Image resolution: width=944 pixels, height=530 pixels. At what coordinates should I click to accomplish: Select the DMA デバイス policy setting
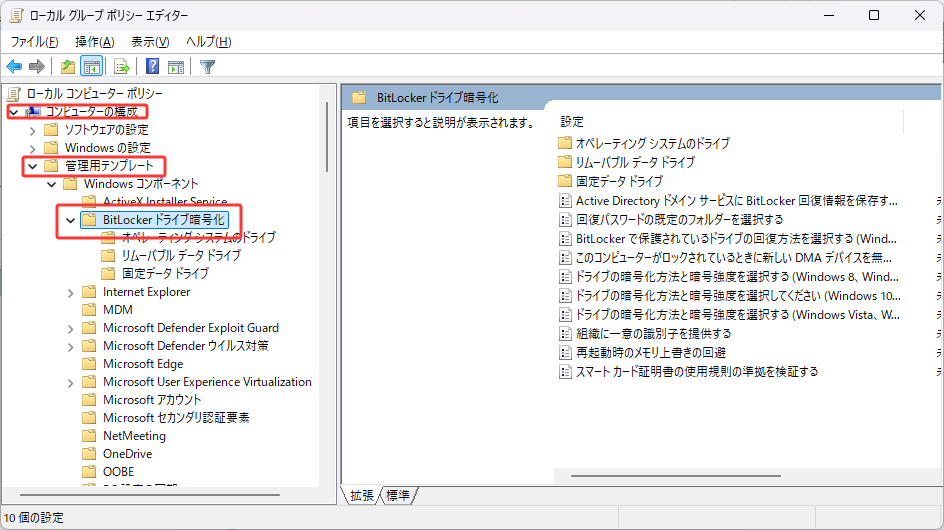tap(734, 258)
